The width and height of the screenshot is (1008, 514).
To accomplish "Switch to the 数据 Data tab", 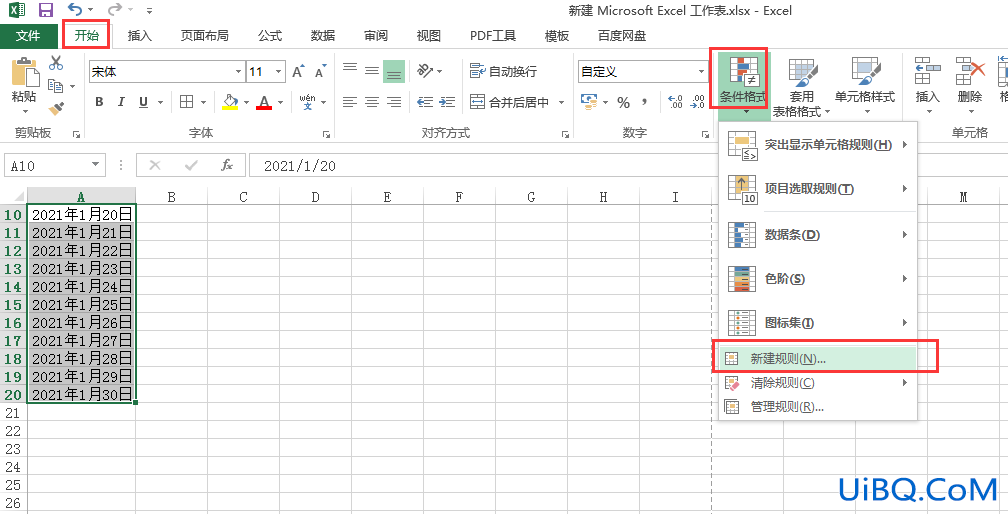I will pyautogui.click(x=323, y=36).
